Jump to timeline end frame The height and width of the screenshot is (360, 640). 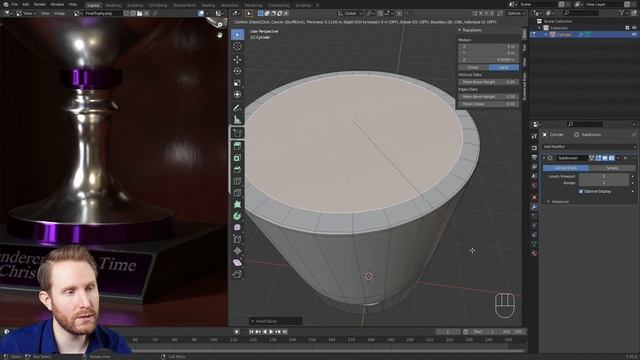285,332
